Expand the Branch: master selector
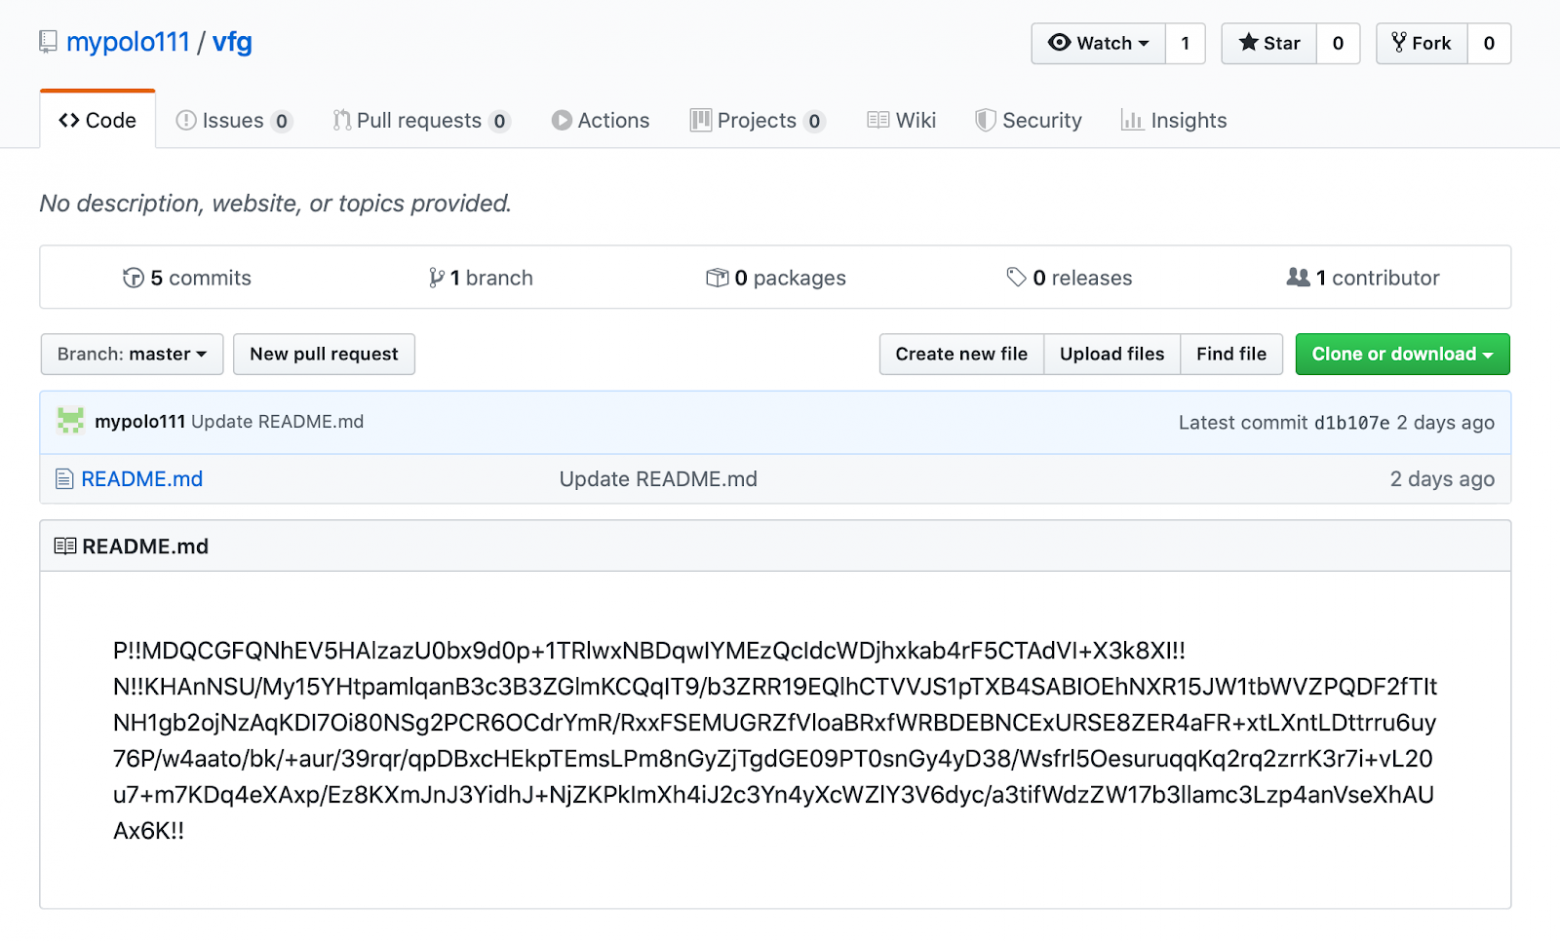The width and height of the screenshot is (1560, 941). click(x=132, y=354)
